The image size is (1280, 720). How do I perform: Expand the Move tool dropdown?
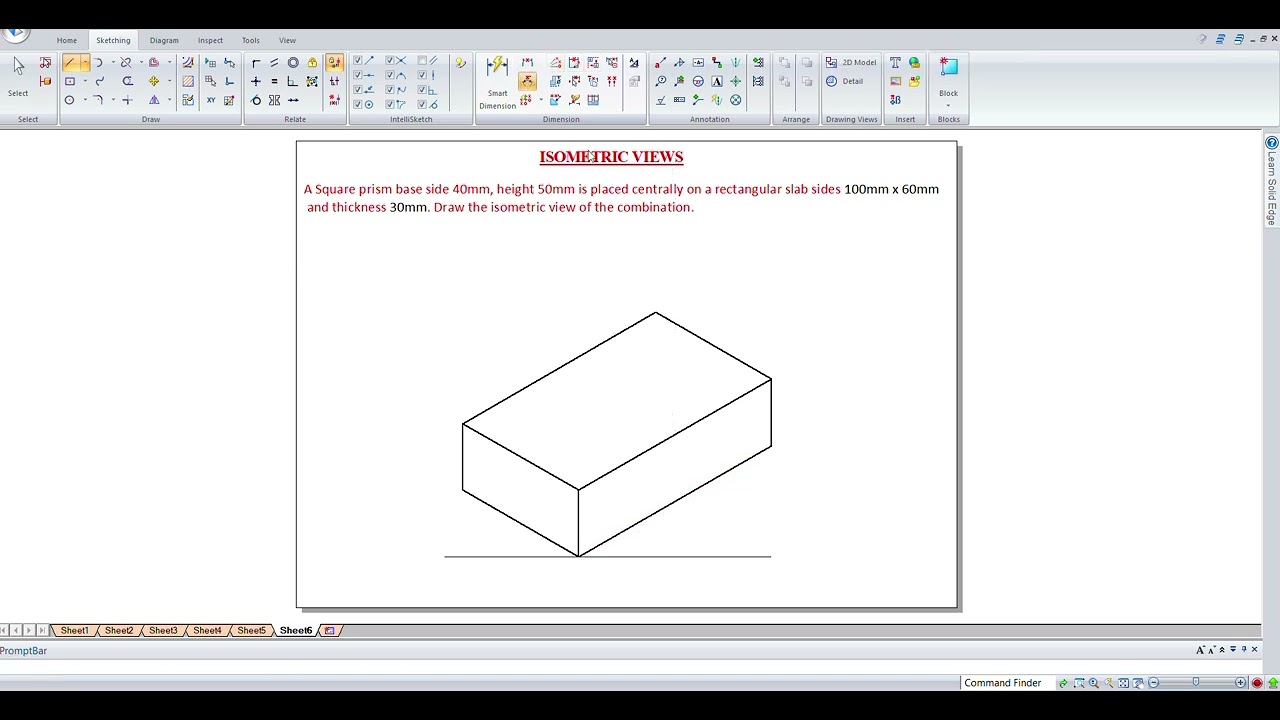[x=168, y=81]
